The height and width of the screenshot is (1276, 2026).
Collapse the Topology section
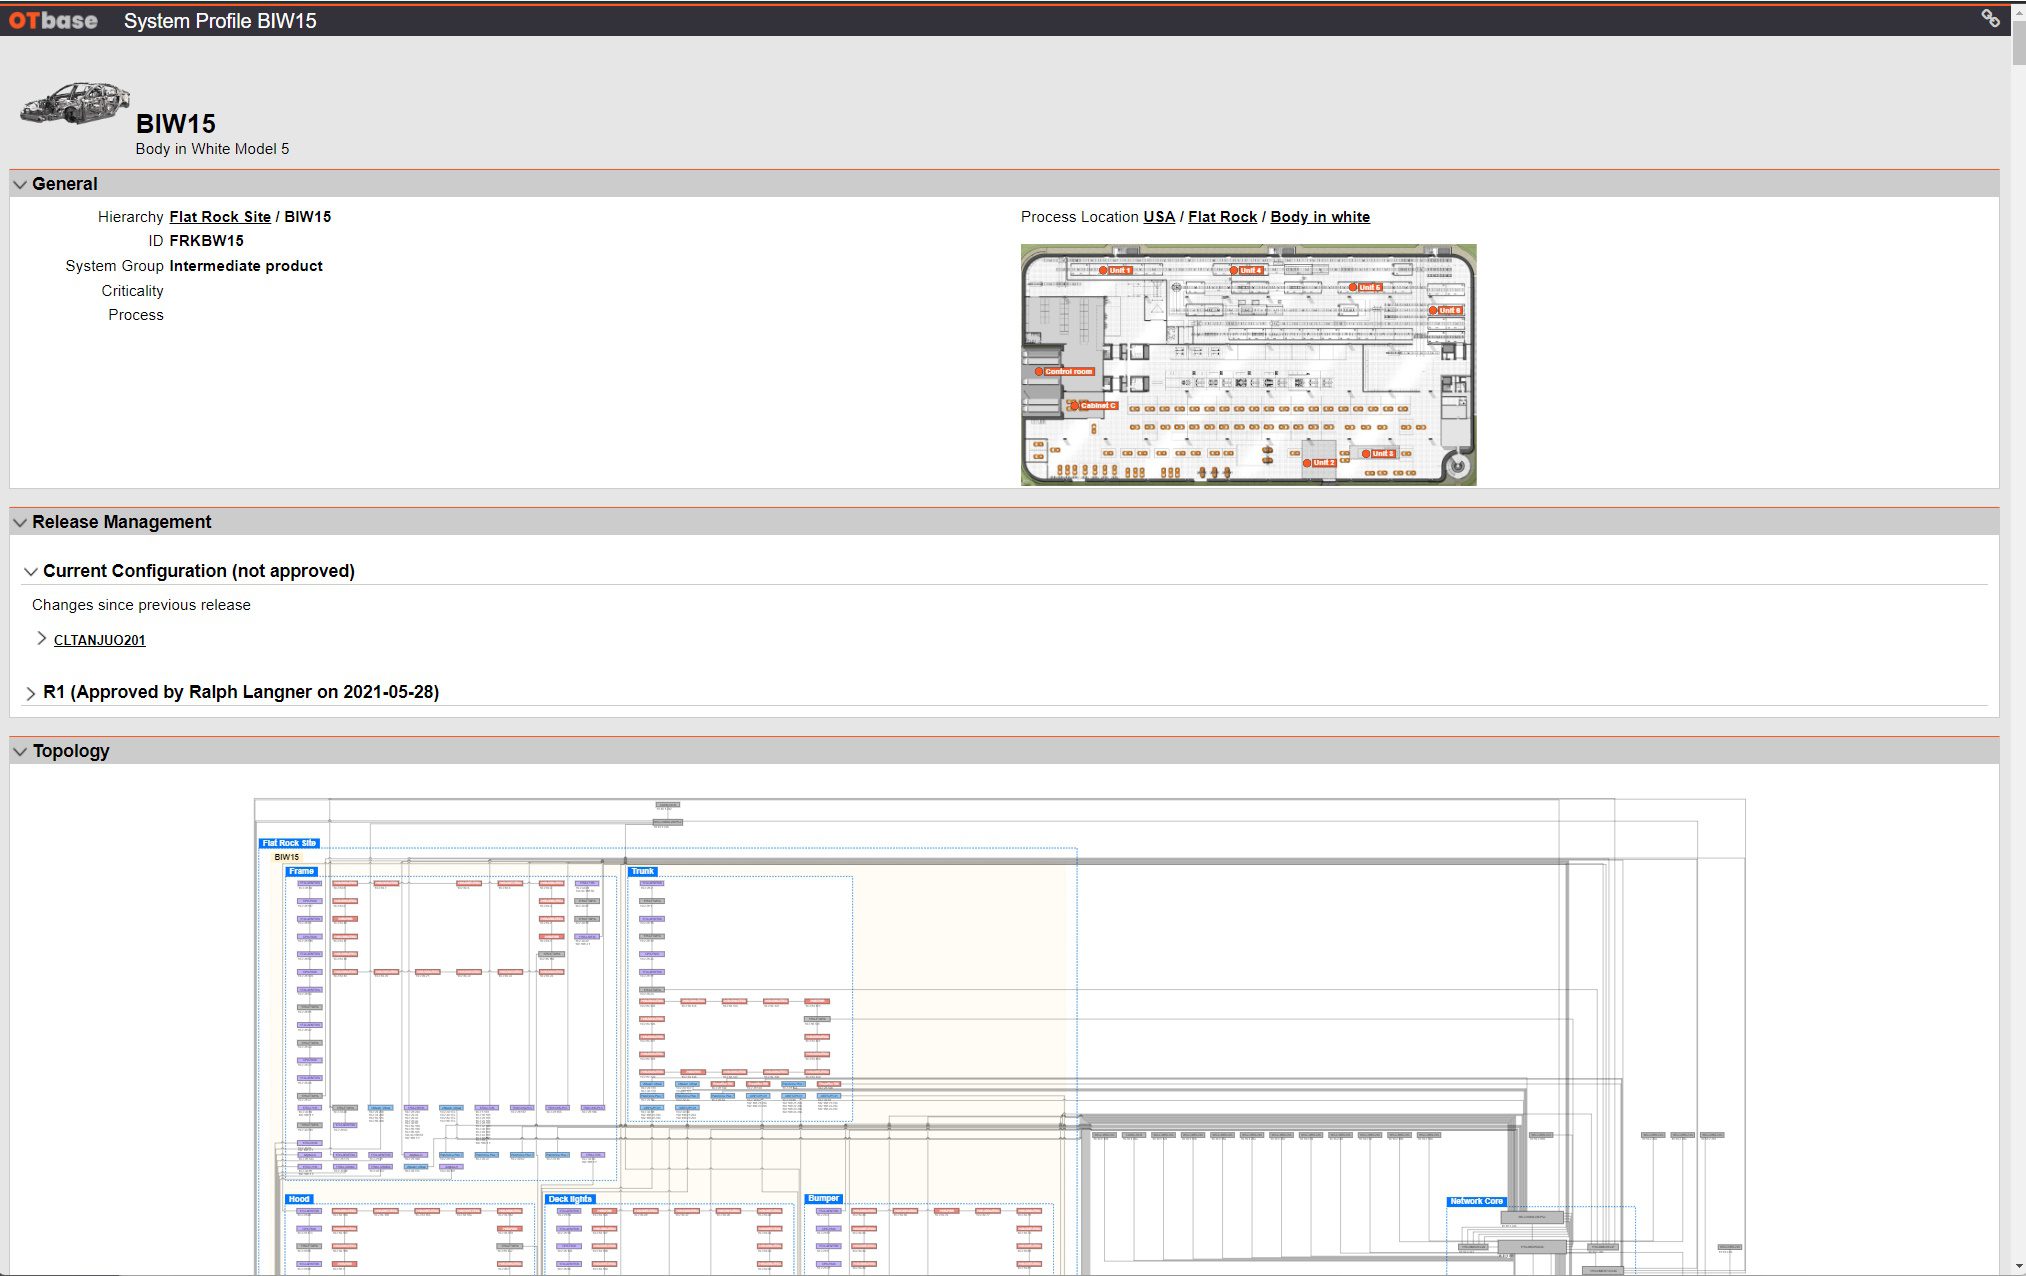[x=20, y=751]
